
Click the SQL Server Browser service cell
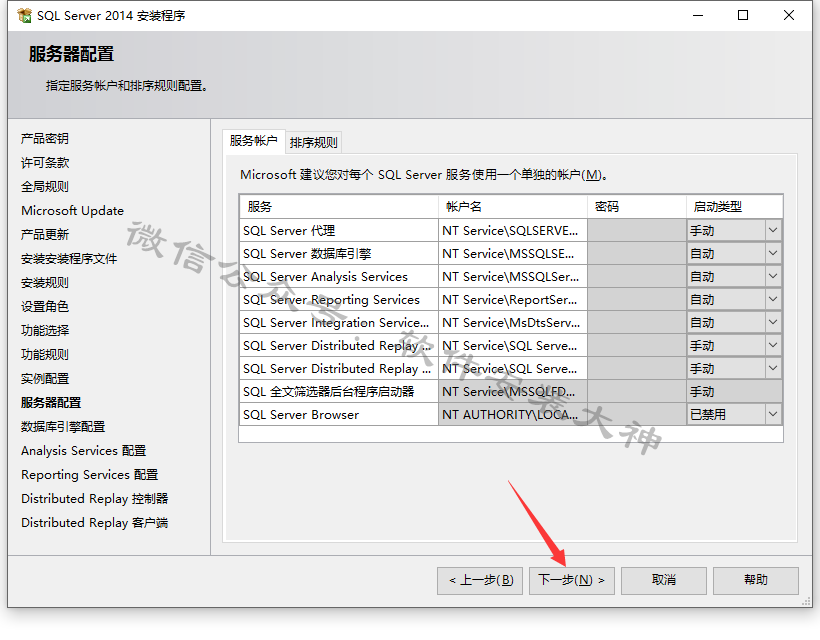(339, 414)
